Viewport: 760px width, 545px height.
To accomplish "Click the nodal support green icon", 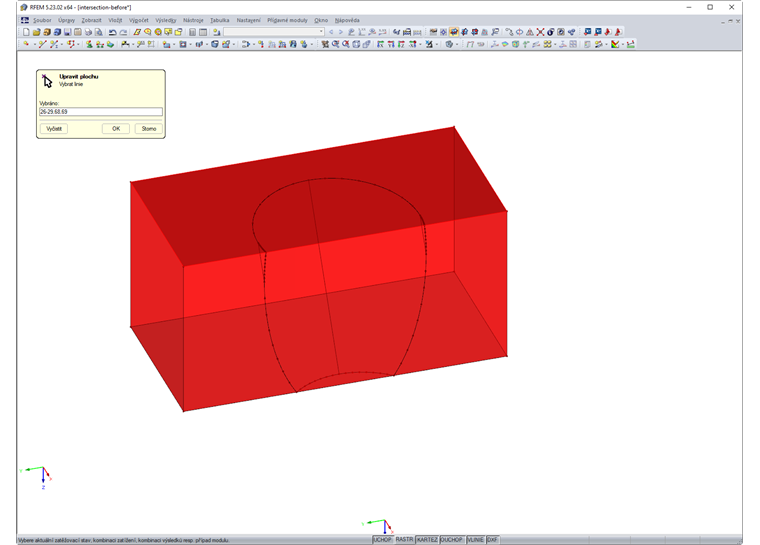I will [90, 44].
